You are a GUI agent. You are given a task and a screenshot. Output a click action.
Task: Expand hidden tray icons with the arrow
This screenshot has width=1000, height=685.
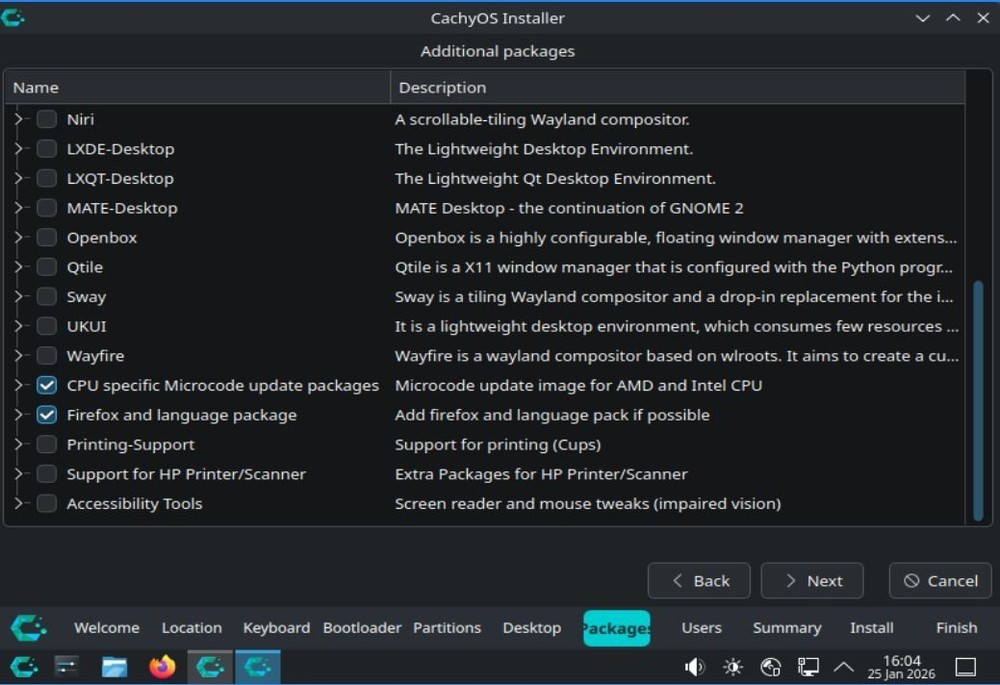(x=843, y=666)
